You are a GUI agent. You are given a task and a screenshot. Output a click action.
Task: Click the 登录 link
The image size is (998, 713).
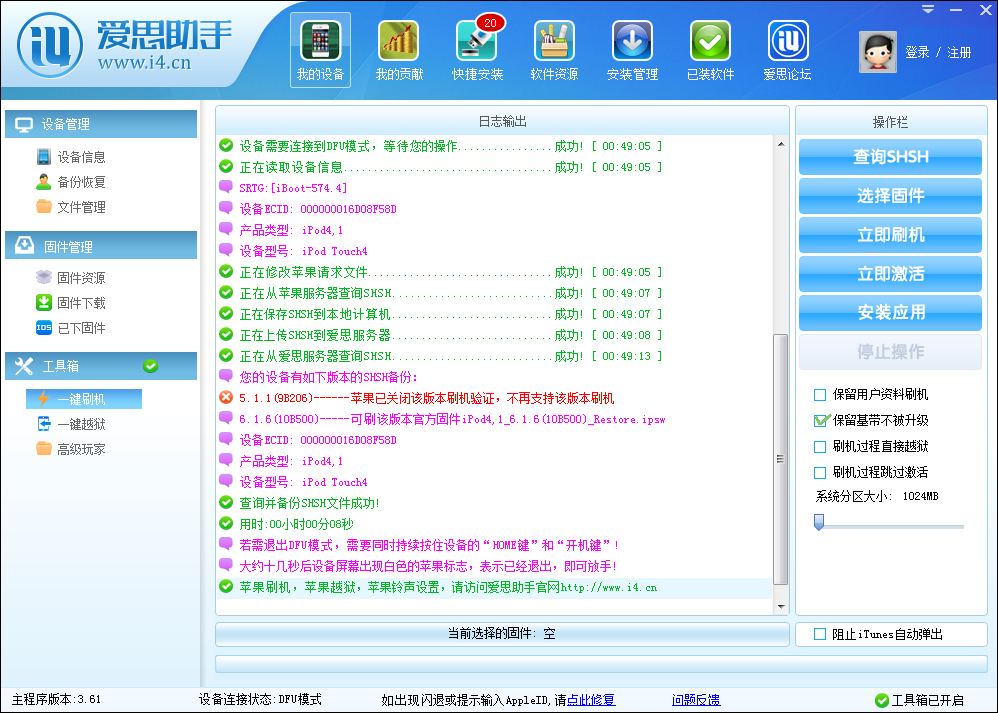point(917,53)
